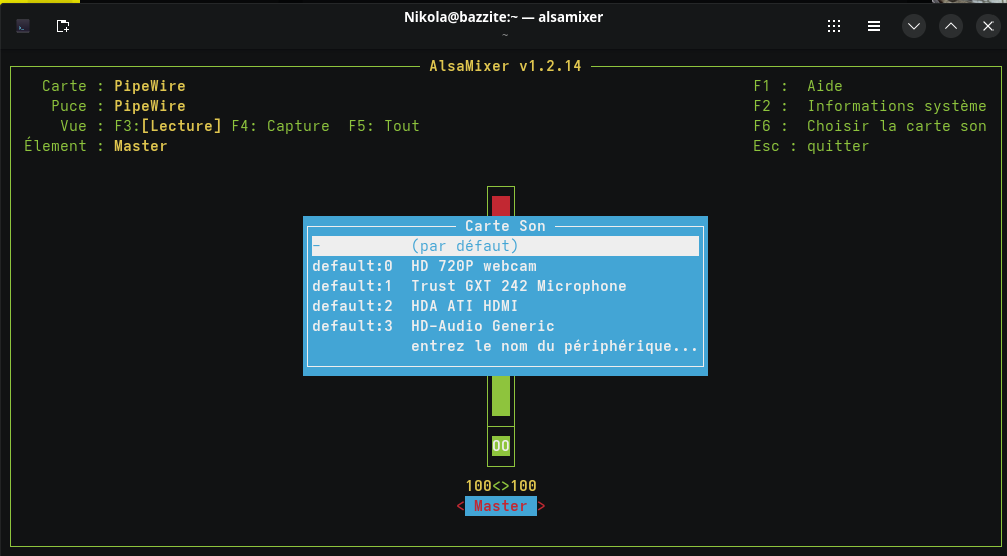Click the '100<>100' volume level value
The height and width of the screenshot is (556, 1007).
[x=501, y=486]
